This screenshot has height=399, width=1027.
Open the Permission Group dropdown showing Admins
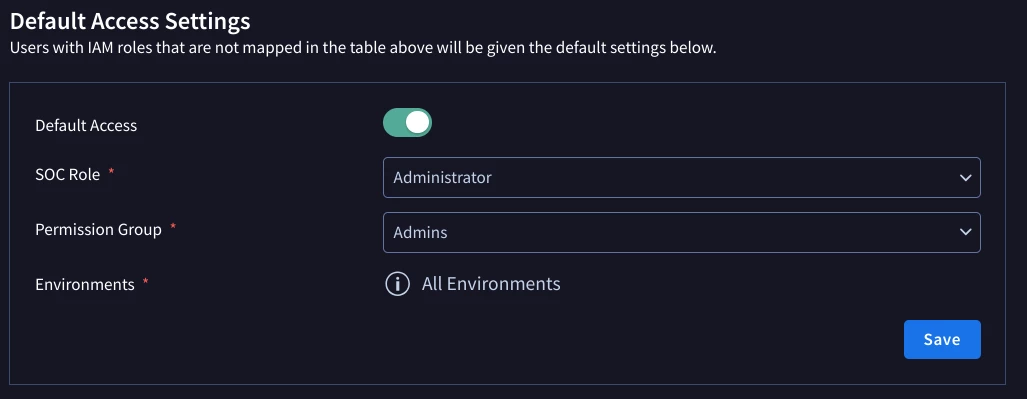click(x=681, y=232)
